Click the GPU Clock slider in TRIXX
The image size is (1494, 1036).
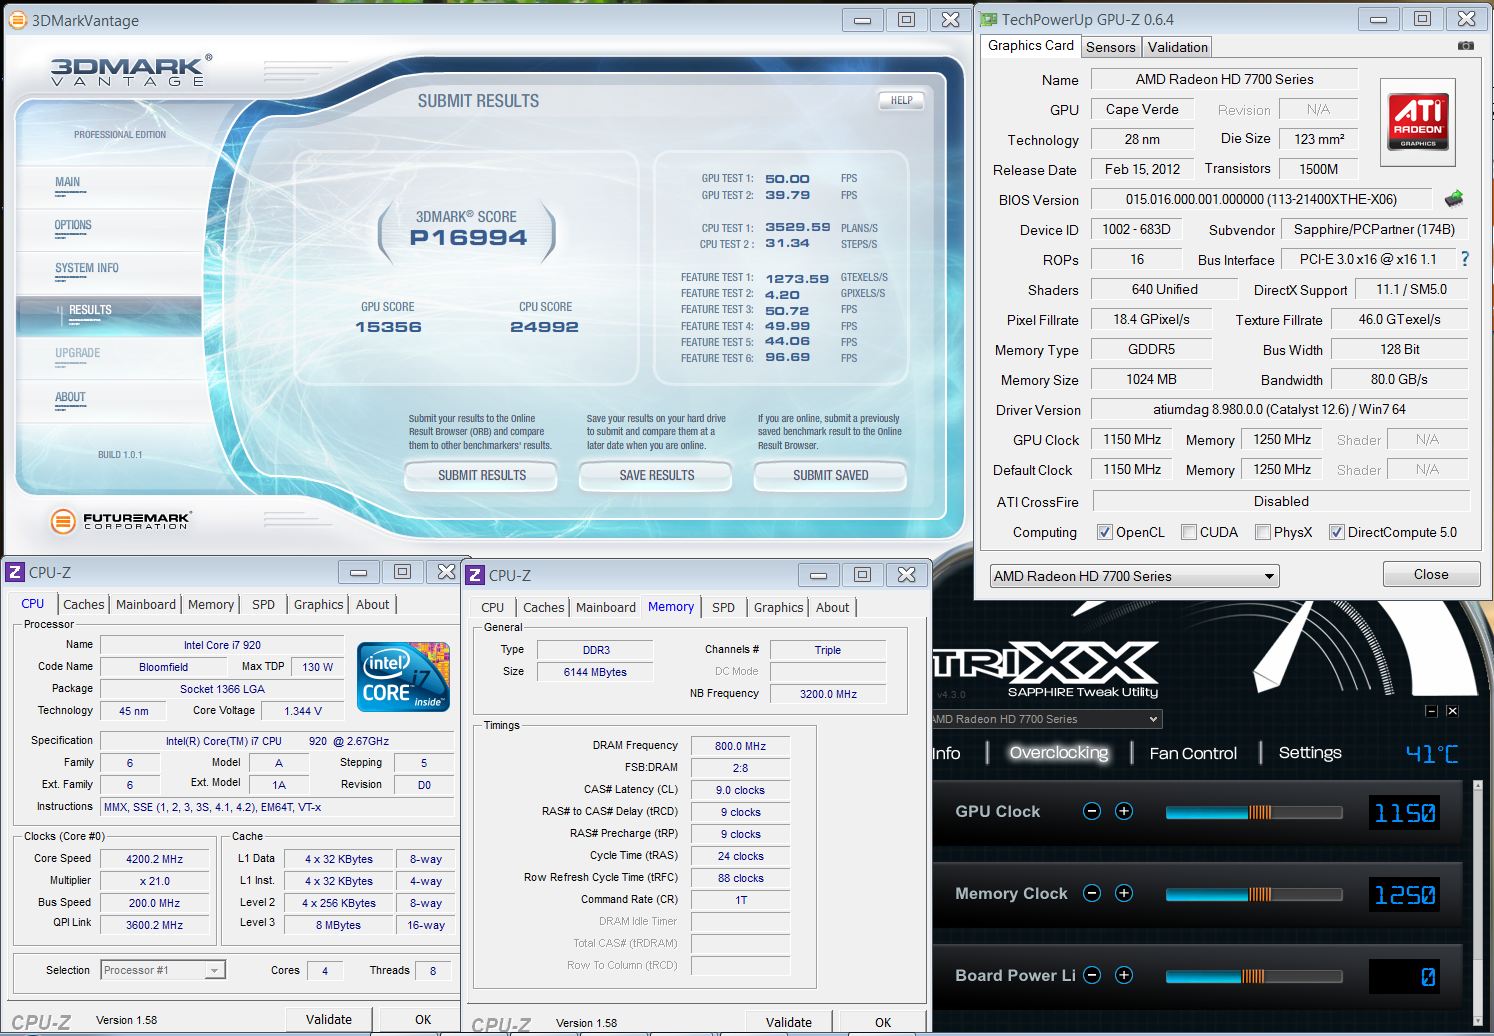[1254, 812]
